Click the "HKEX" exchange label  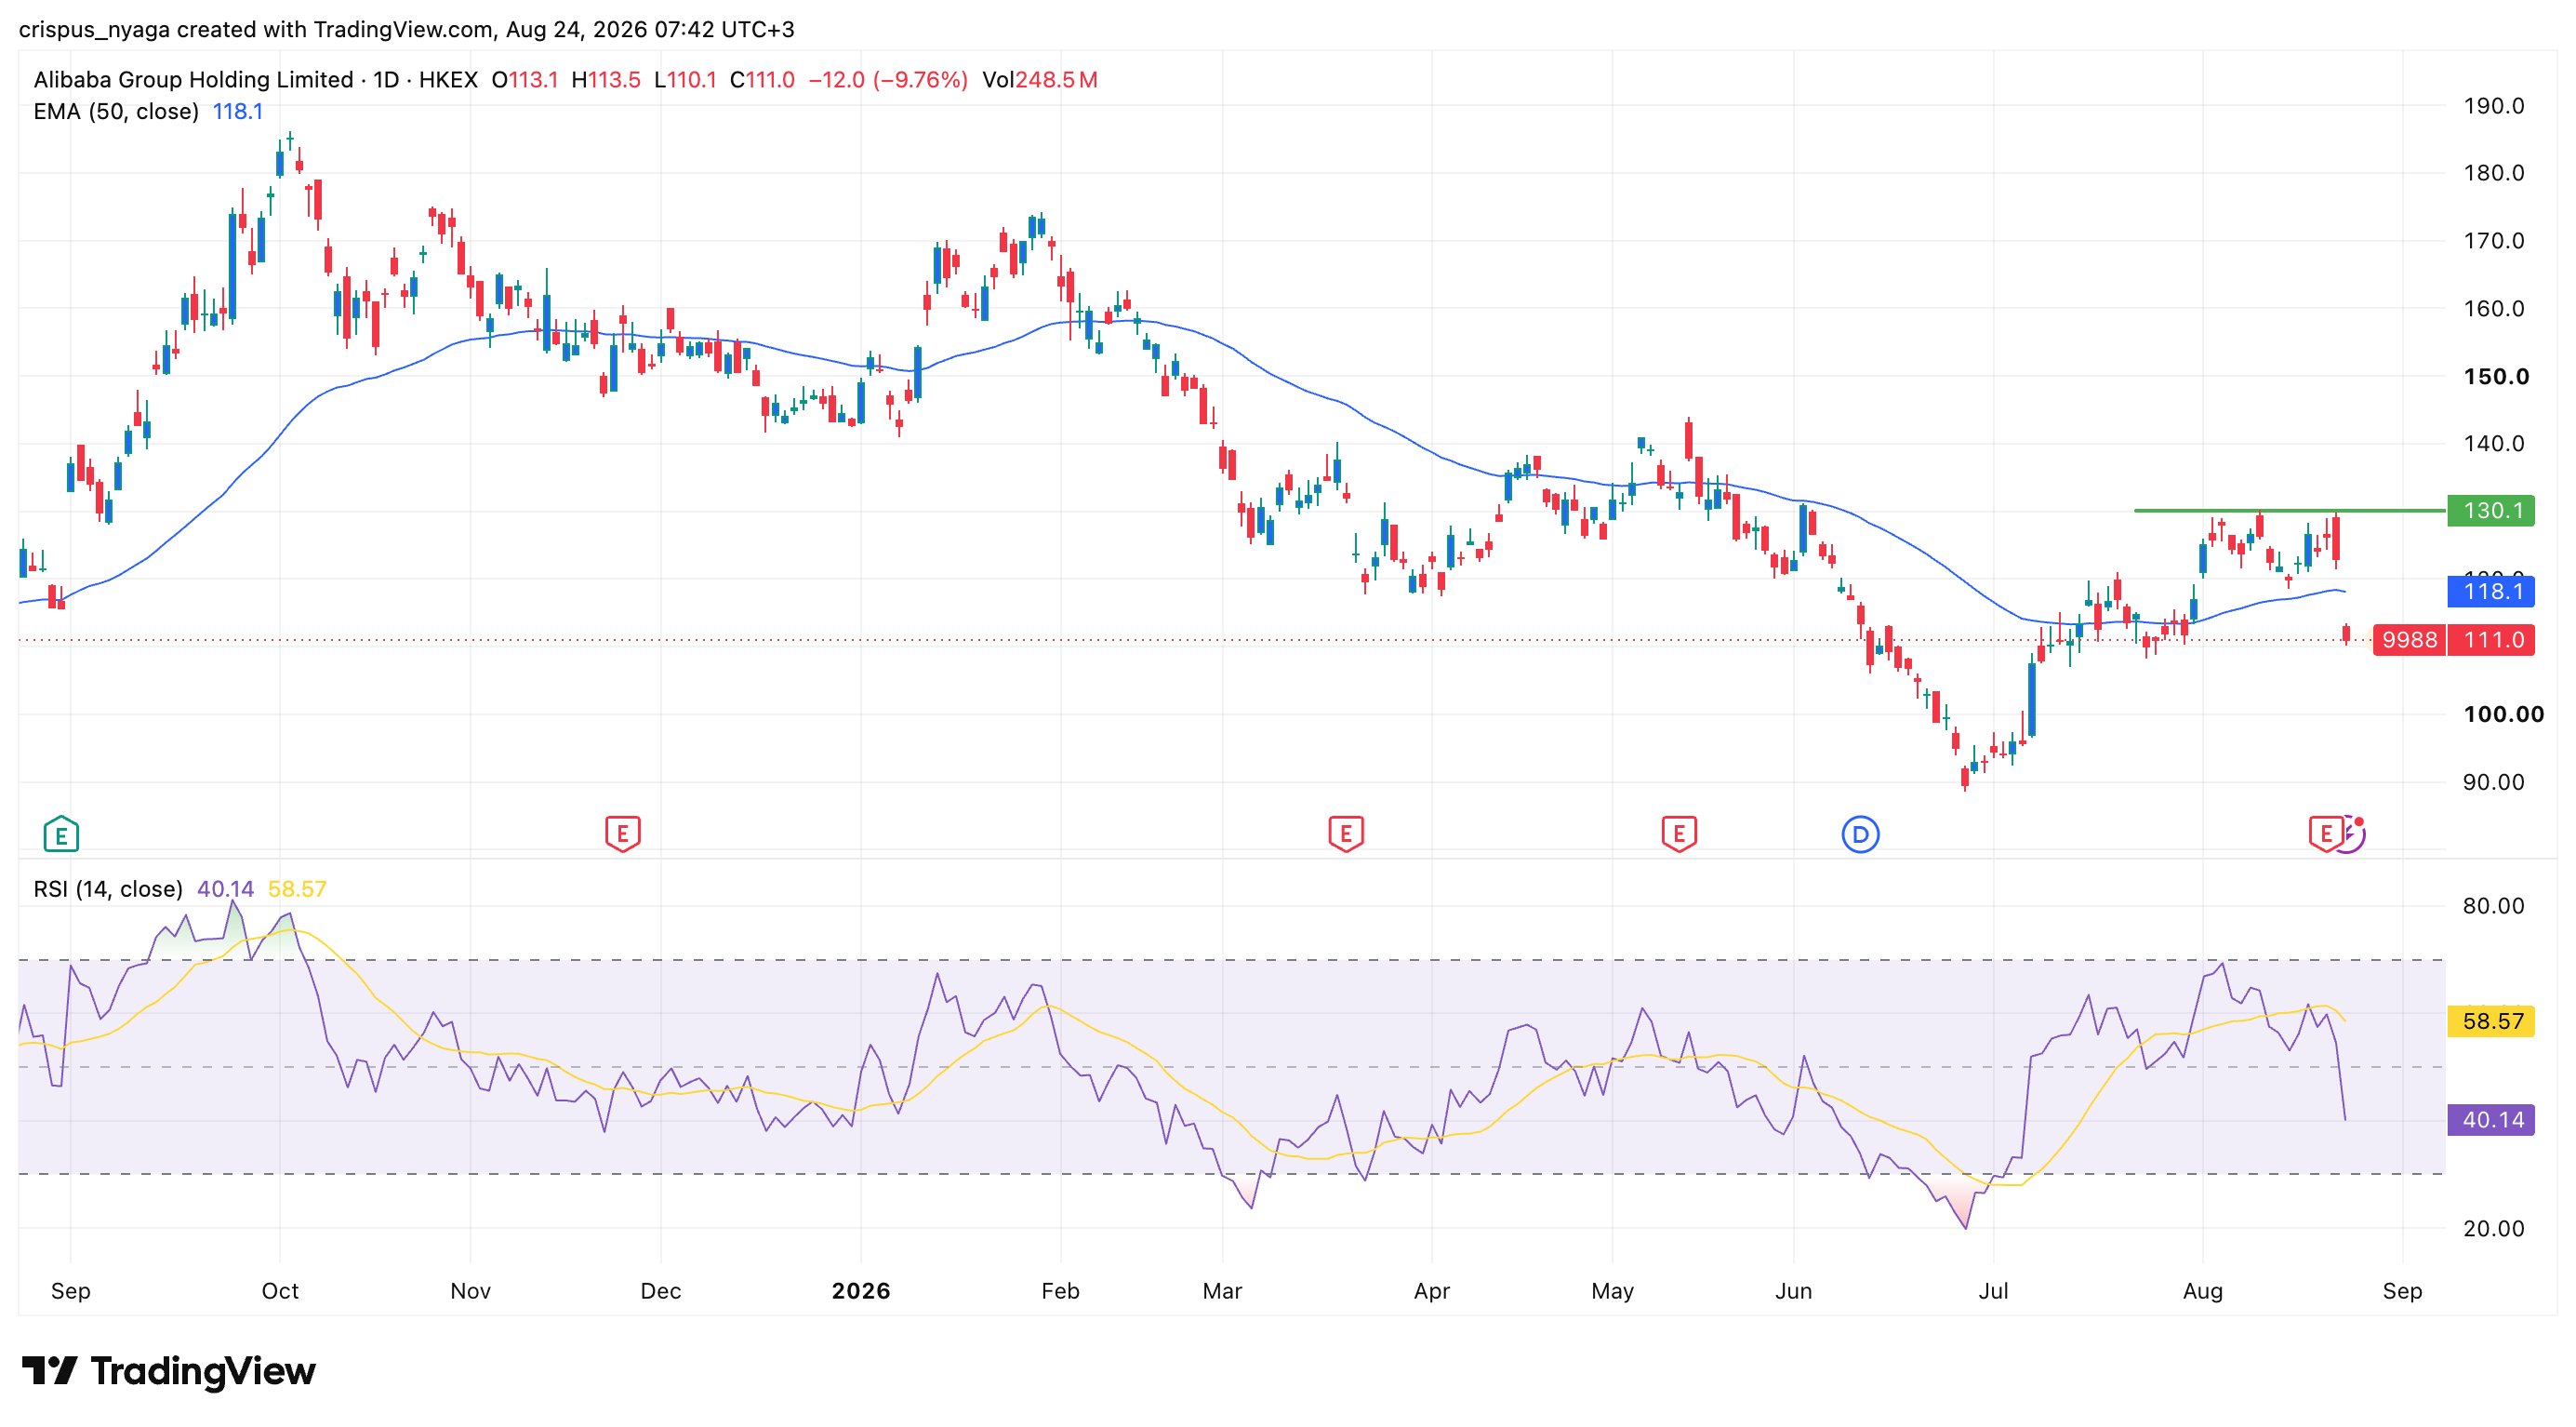point(448,80)
